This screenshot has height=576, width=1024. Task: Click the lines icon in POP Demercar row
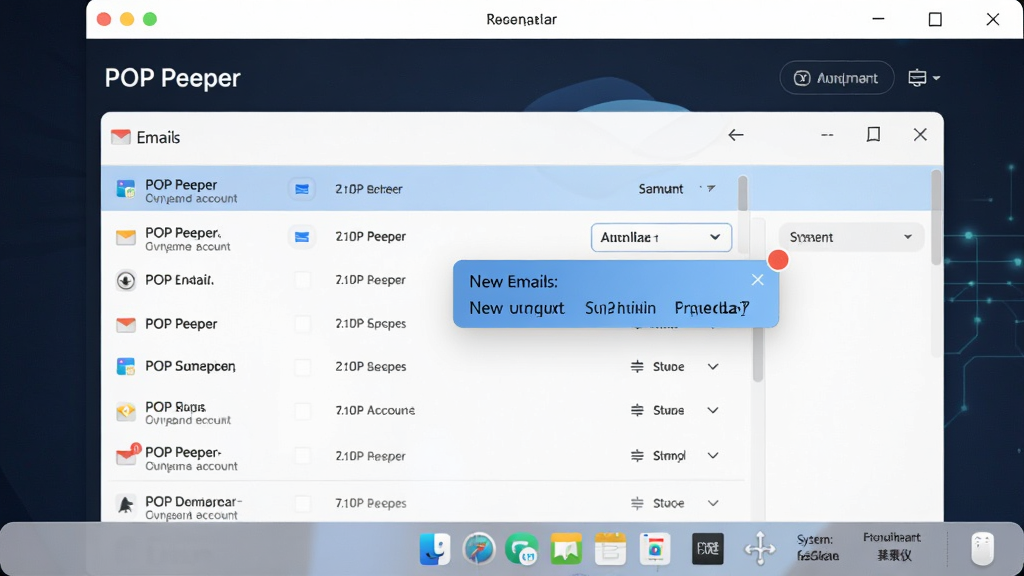pyautogui.click(x=637, y=504)
